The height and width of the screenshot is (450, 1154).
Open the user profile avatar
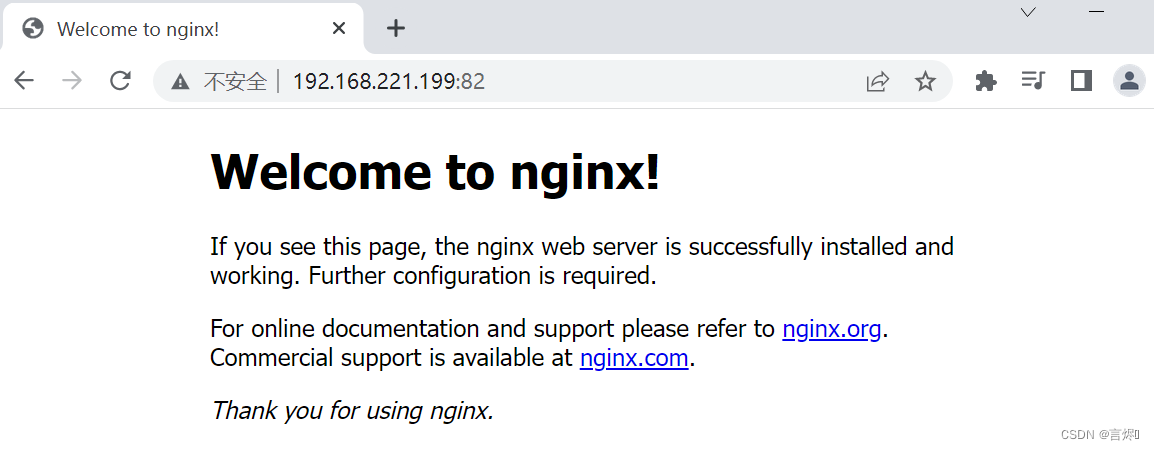coord(1129,81)
